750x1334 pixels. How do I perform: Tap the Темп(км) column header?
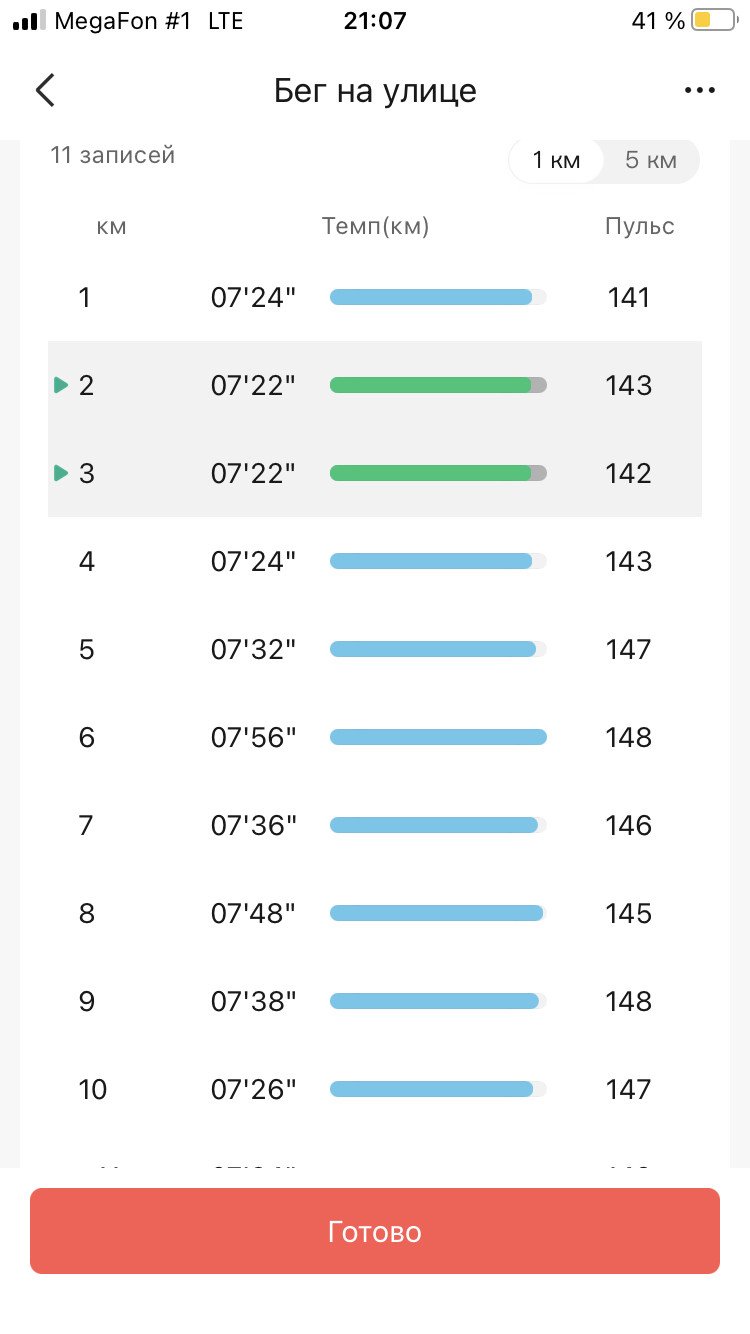tap(375, 227)
